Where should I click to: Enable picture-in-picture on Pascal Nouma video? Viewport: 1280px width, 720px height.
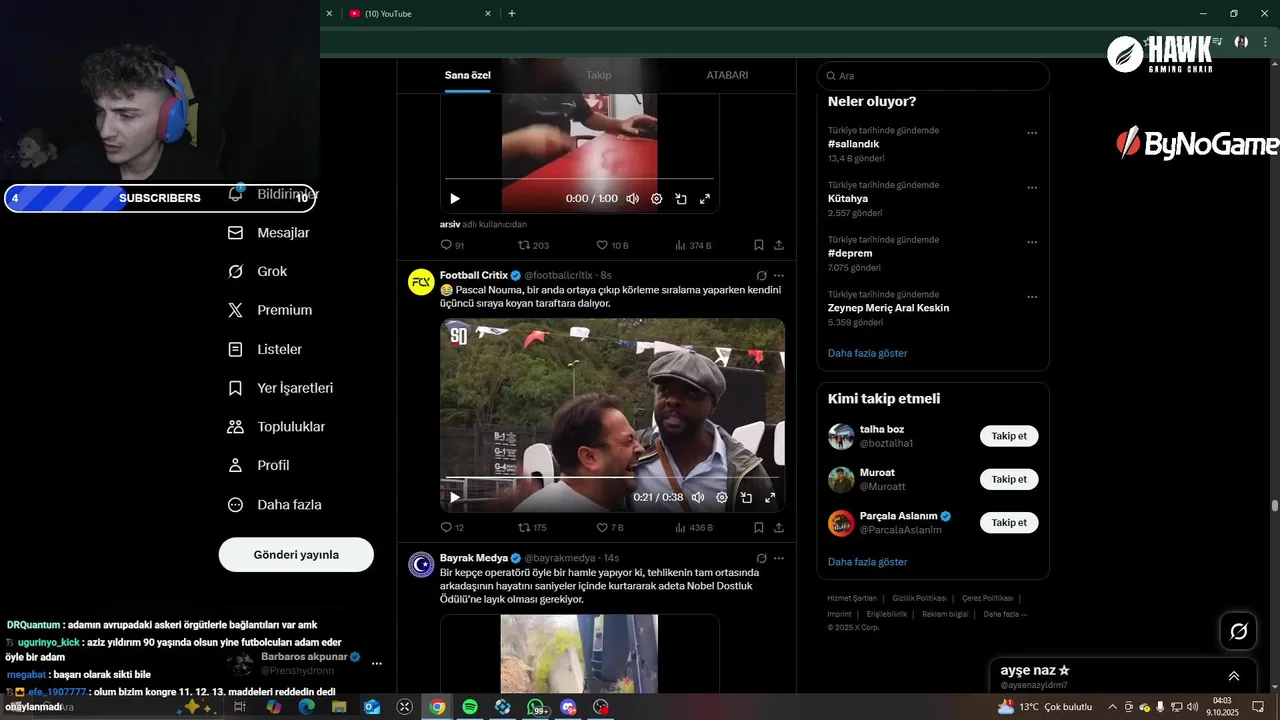coord(746,497)
